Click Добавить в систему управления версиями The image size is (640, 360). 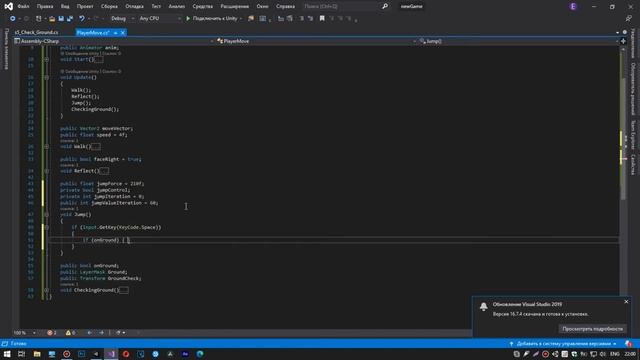(563, 344)
